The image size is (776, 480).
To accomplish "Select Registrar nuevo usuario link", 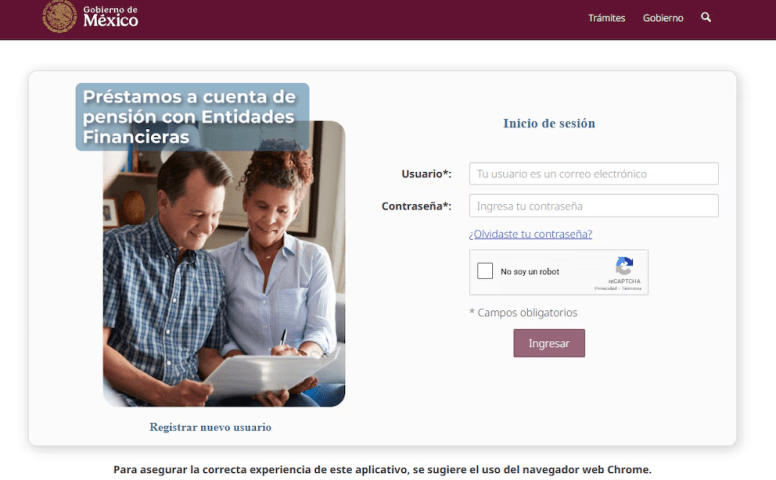I will 210,427.
